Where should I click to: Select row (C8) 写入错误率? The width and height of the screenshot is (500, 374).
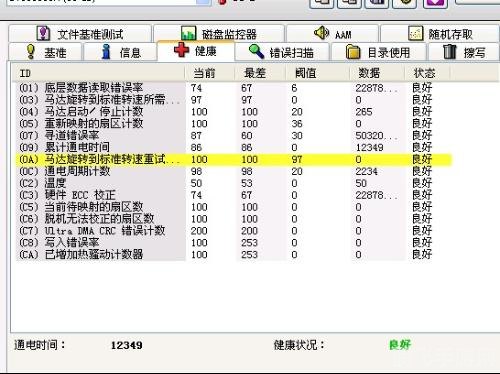click(233, 243)
